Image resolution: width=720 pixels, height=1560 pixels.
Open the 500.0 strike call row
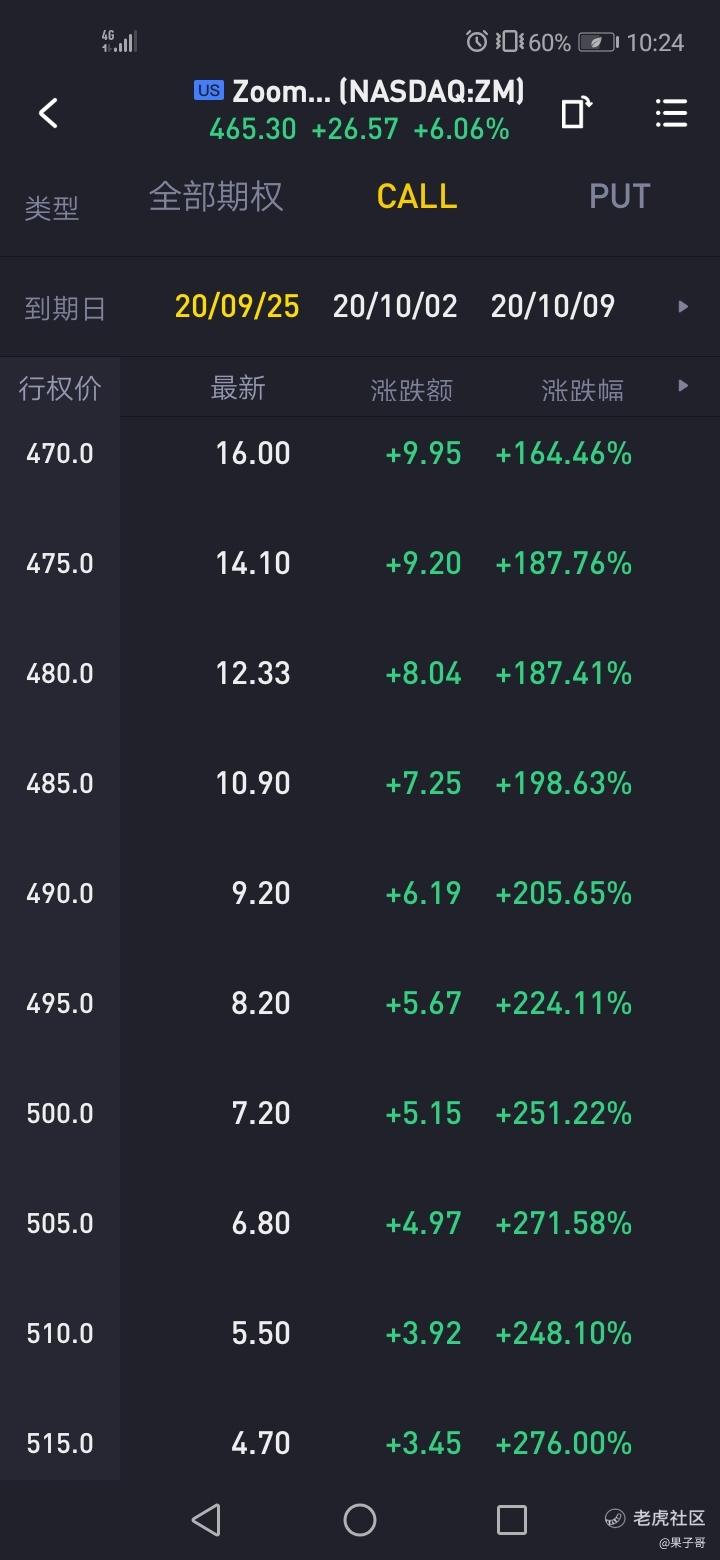click(360, 1113)
